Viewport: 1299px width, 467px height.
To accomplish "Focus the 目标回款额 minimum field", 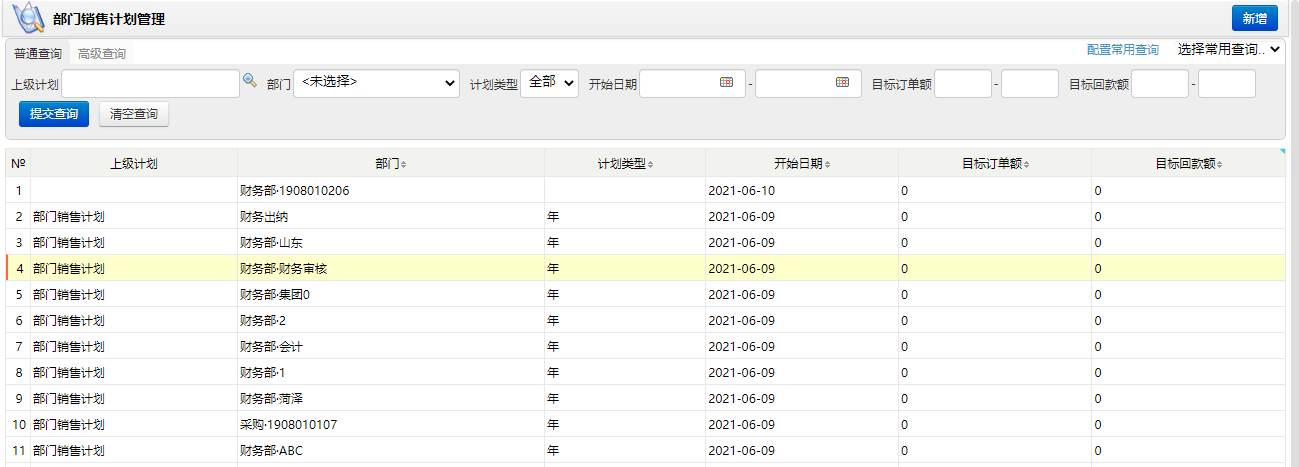I will (x=1160, y=84).
